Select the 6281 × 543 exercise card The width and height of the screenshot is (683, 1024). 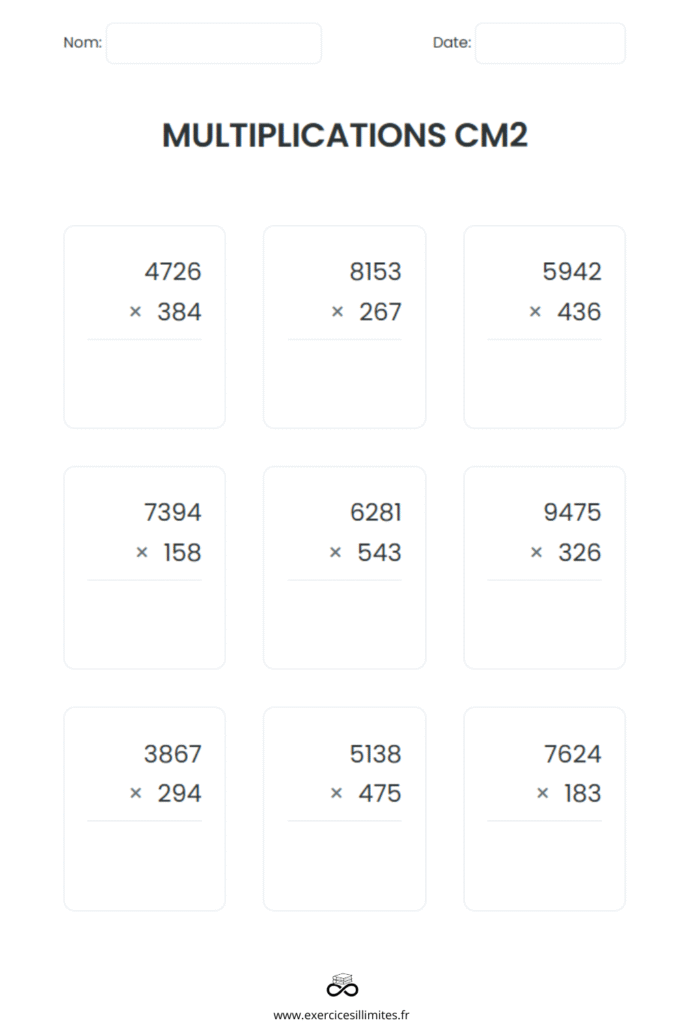[344, 568]
